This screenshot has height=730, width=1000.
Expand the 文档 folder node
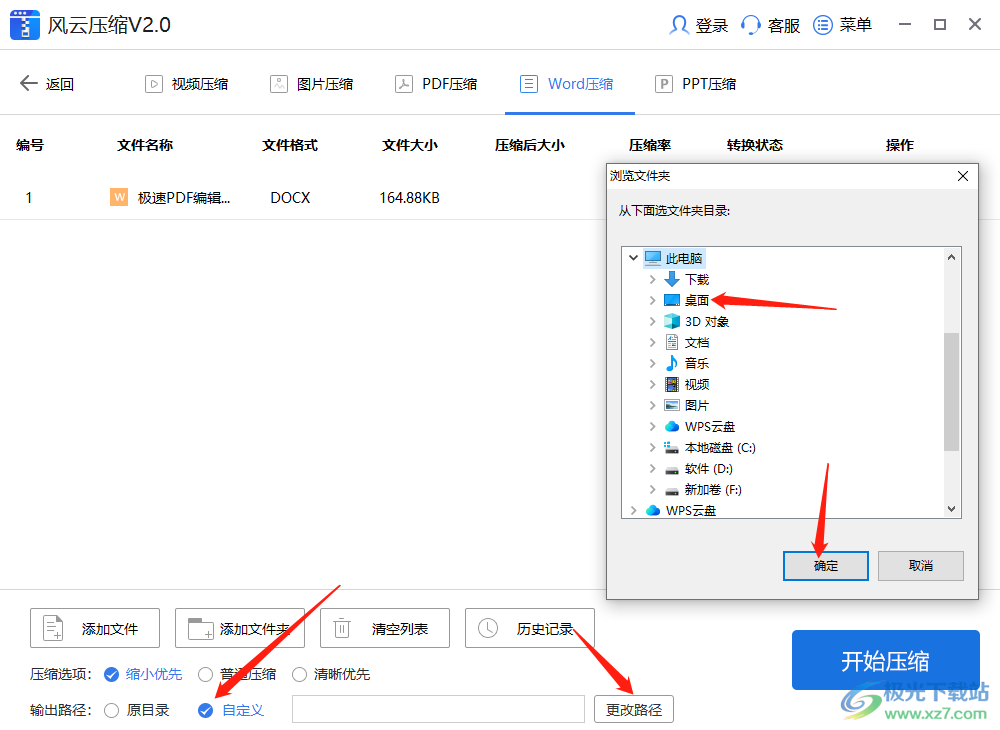tap(652, 342)
